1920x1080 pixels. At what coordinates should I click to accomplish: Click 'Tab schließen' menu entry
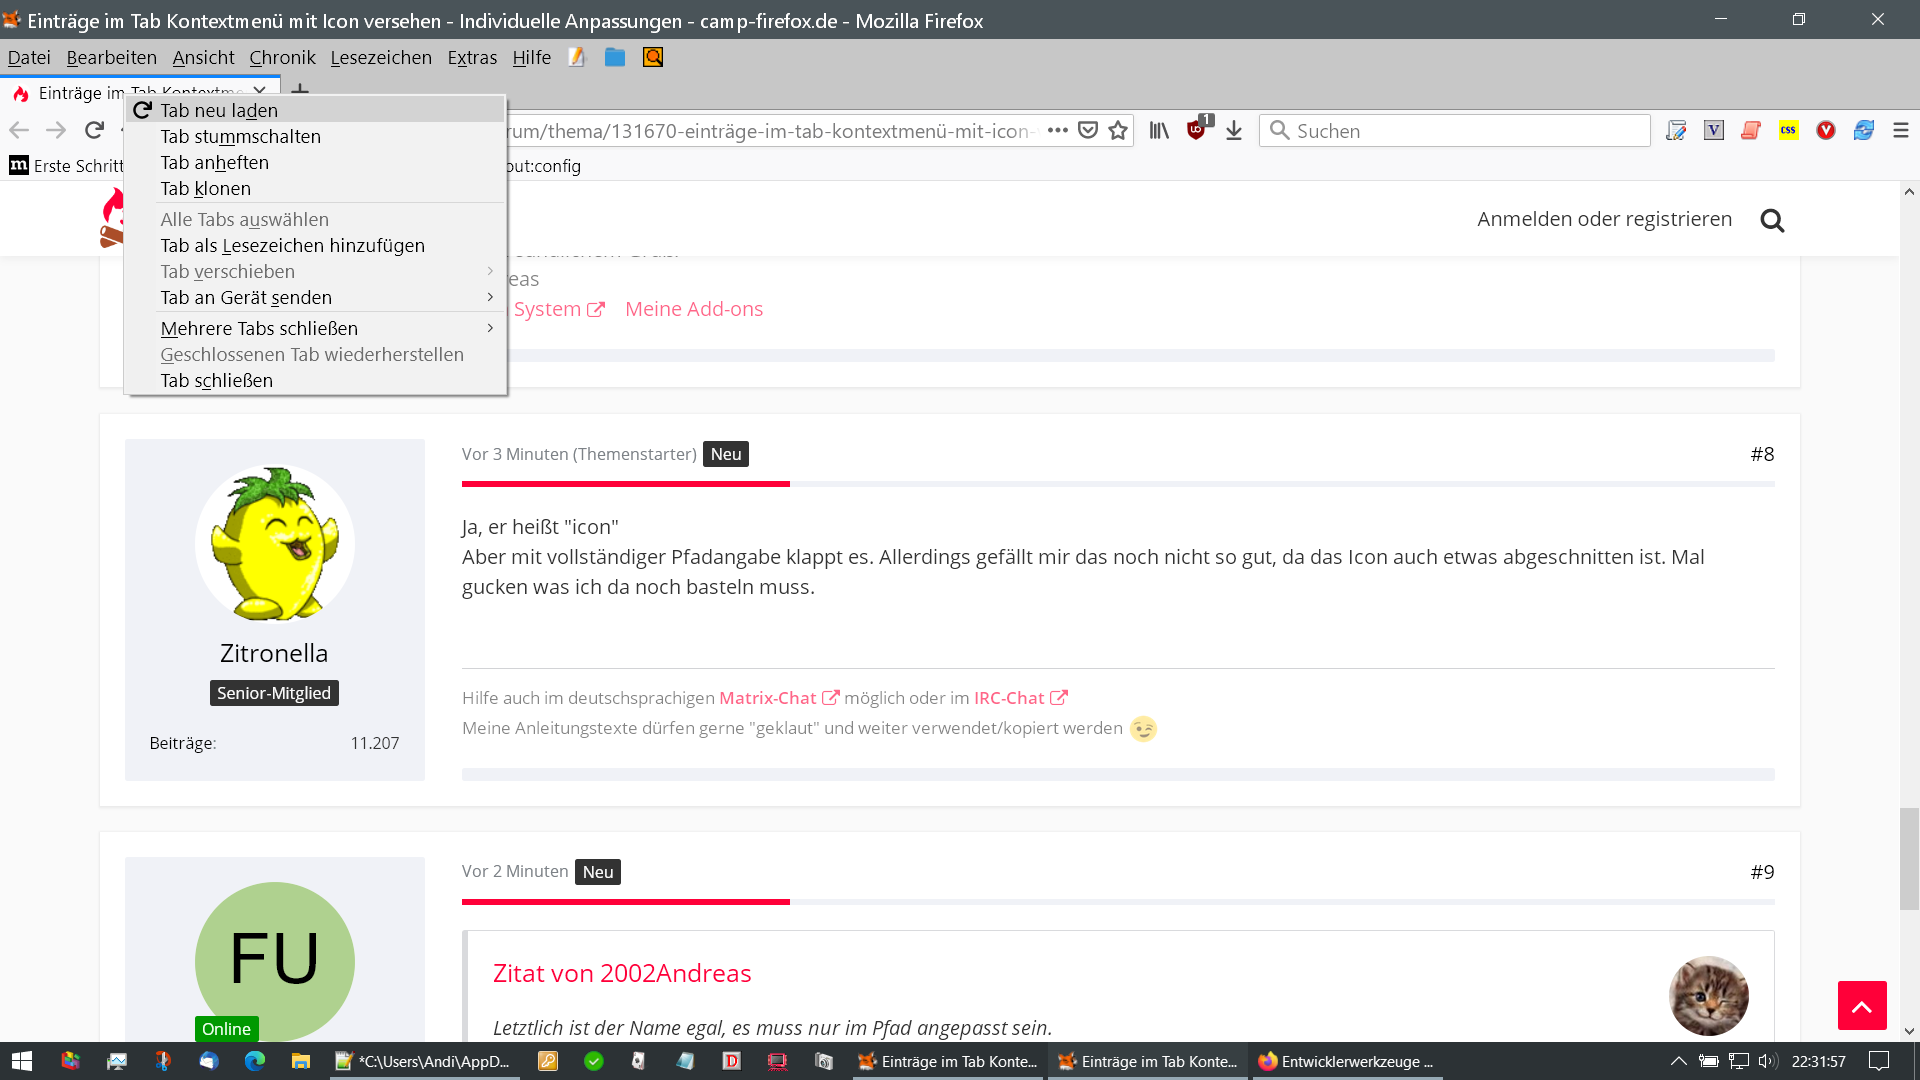[217, 380]
